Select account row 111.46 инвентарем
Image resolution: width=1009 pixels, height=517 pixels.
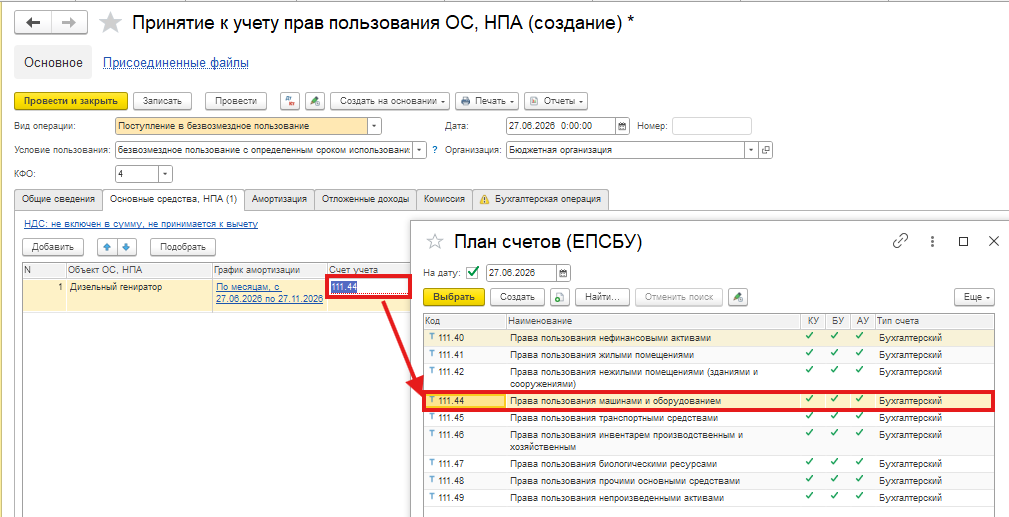click(706, 440)
